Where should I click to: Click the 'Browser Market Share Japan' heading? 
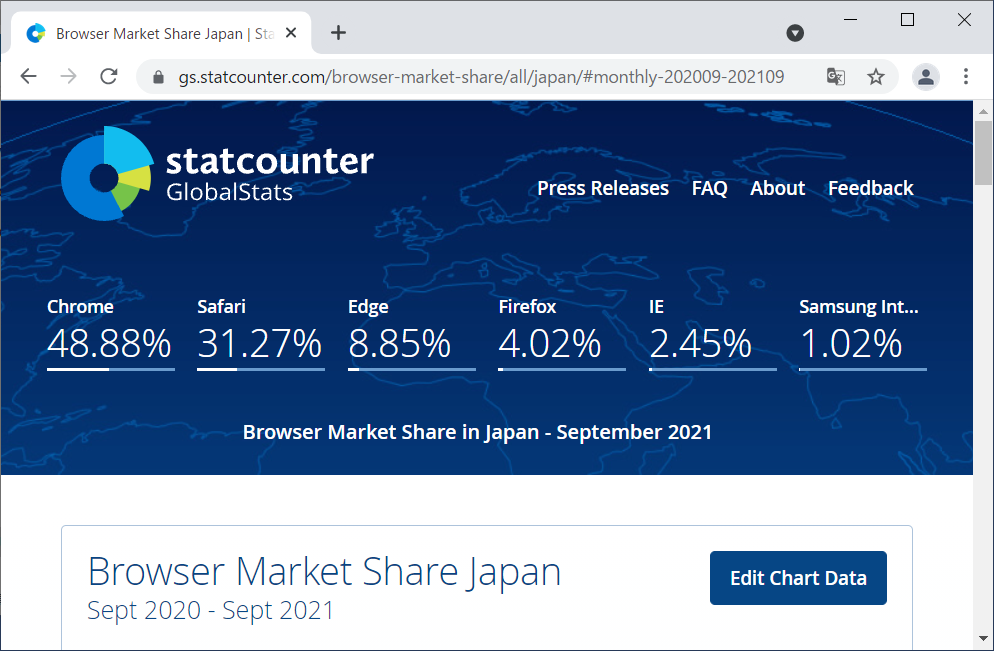(324, 572)
